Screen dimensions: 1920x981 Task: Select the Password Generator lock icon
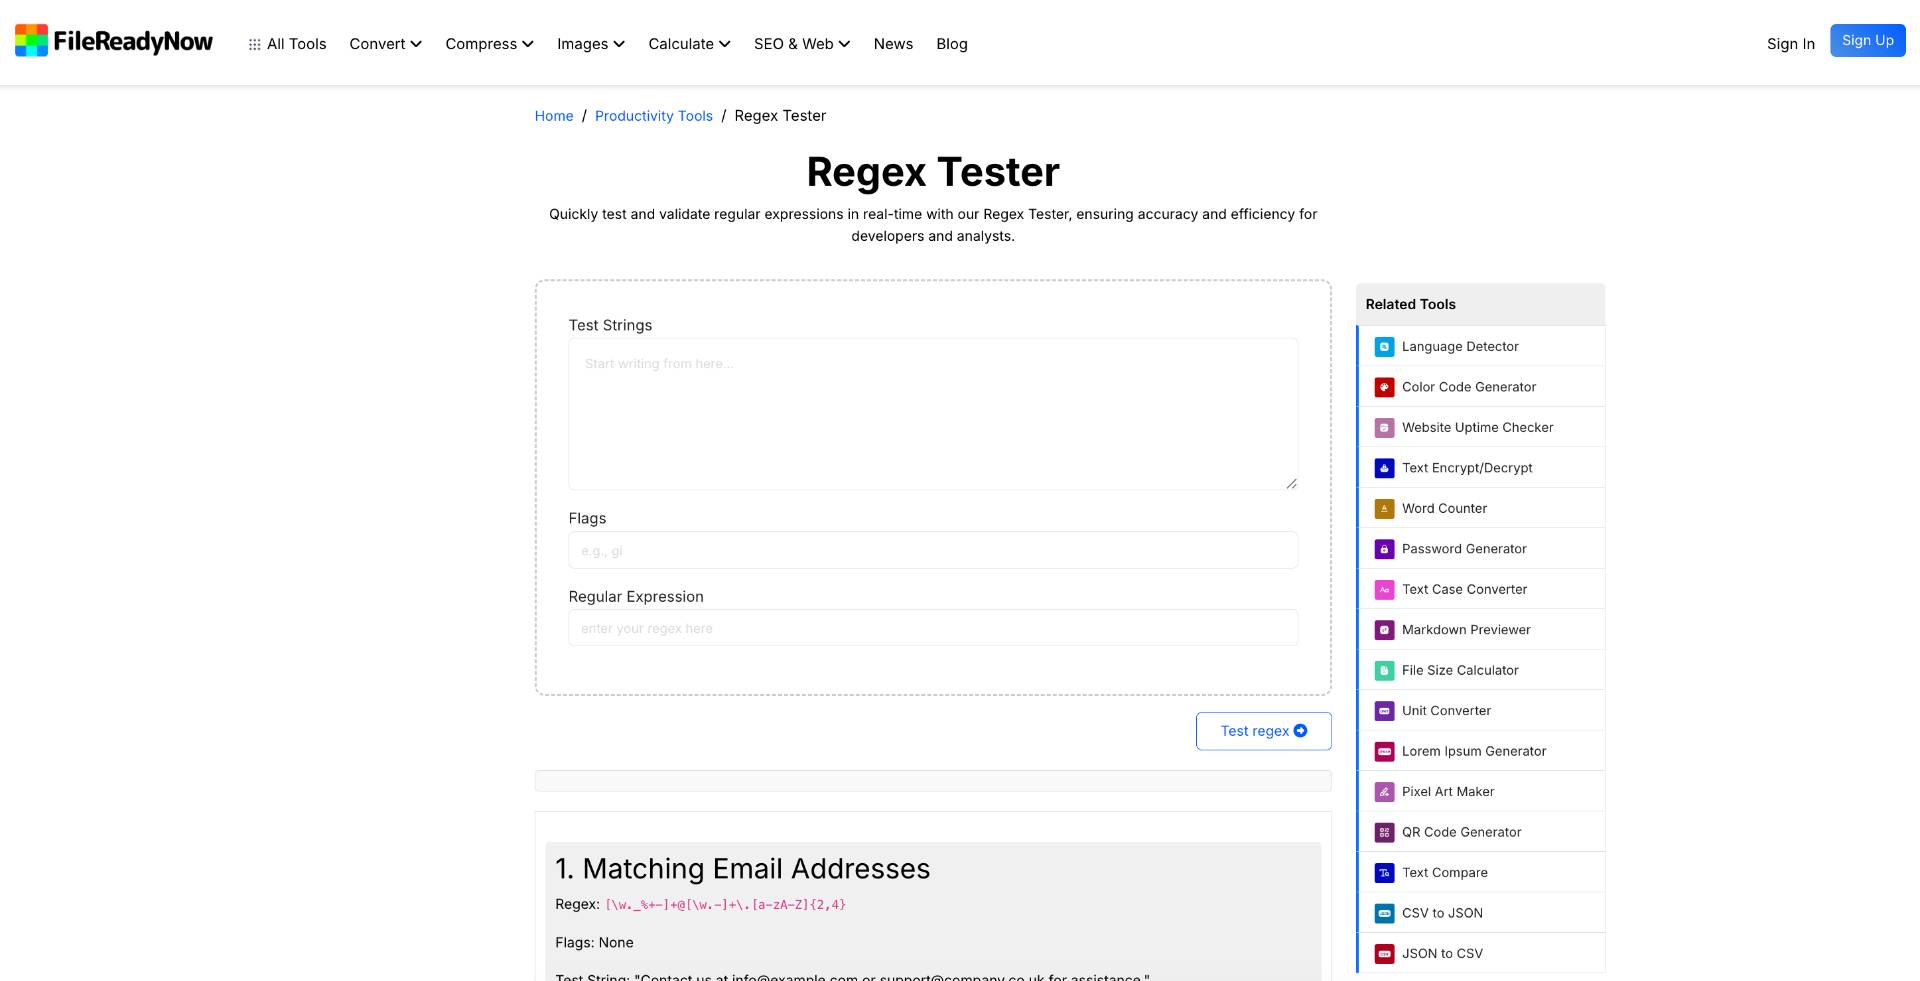click(x=1384, y=549)
